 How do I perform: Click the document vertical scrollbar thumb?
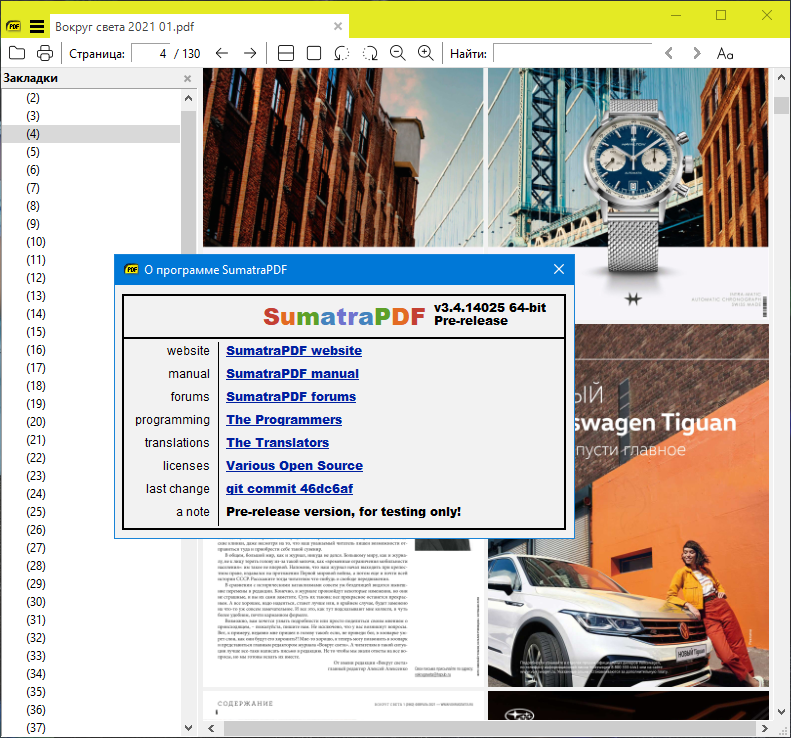click(x=781, y=105)
